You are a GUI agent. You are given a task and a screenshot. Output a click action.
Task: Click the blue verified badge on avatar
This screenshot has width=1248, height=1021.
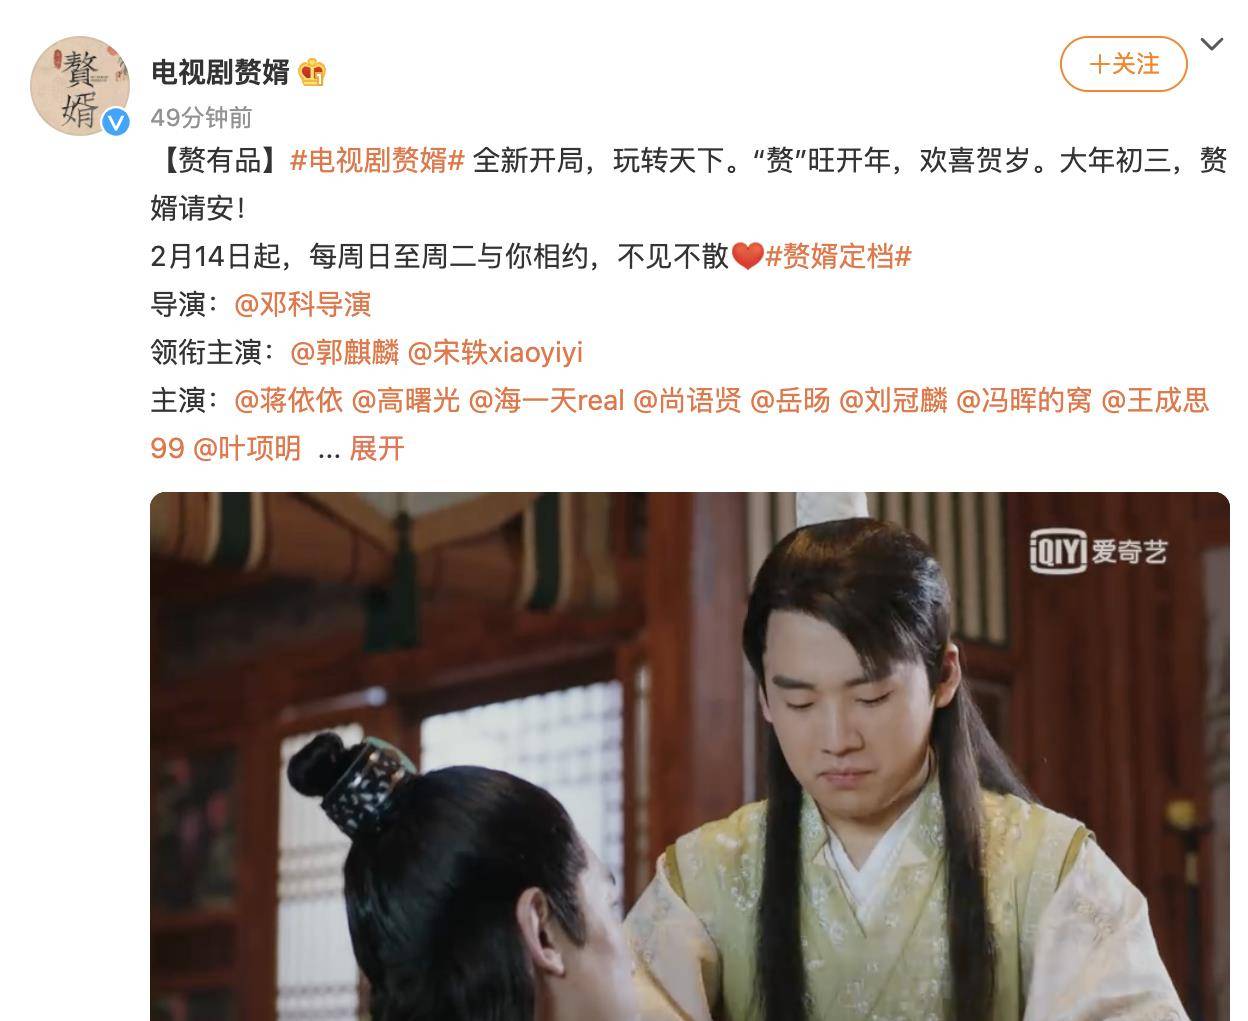point(117,122)
